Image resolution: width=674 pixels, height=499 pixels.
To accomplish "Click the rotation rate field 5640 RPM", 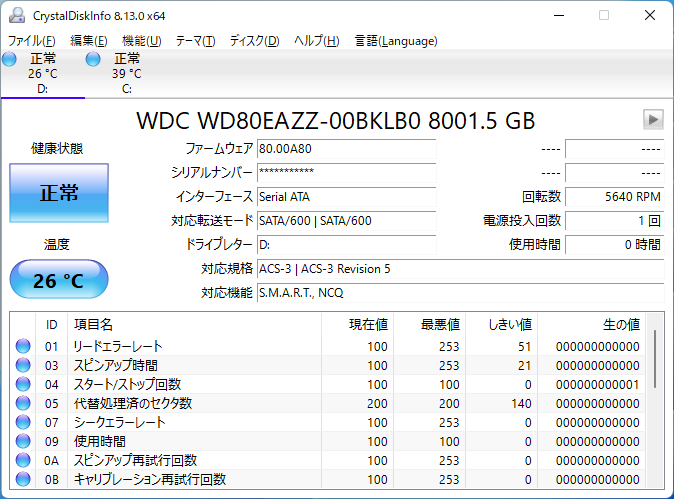I will [615, 197].
